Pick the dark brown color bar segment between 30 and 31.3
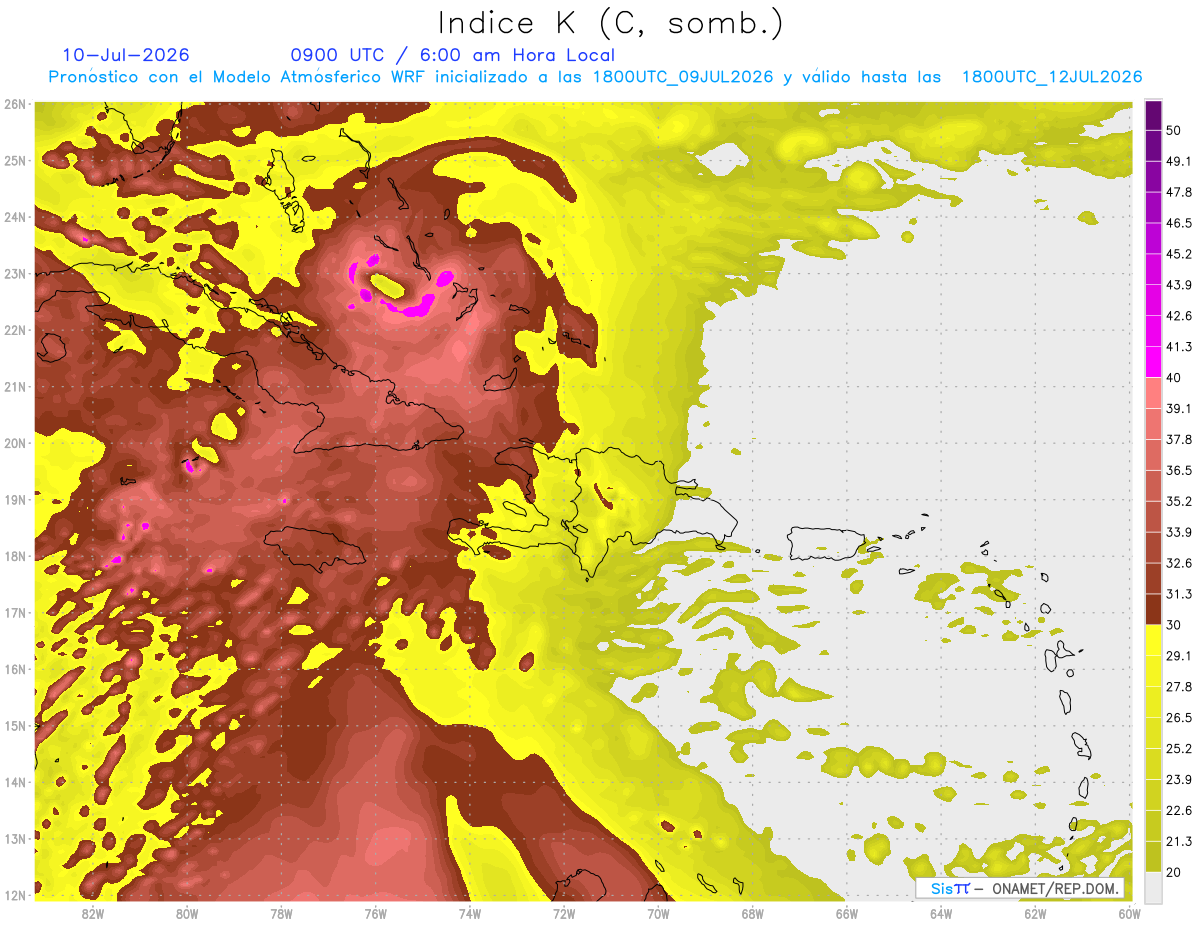The width and height of the screenshot is (1200, 927). click(x=1153, y=610)
